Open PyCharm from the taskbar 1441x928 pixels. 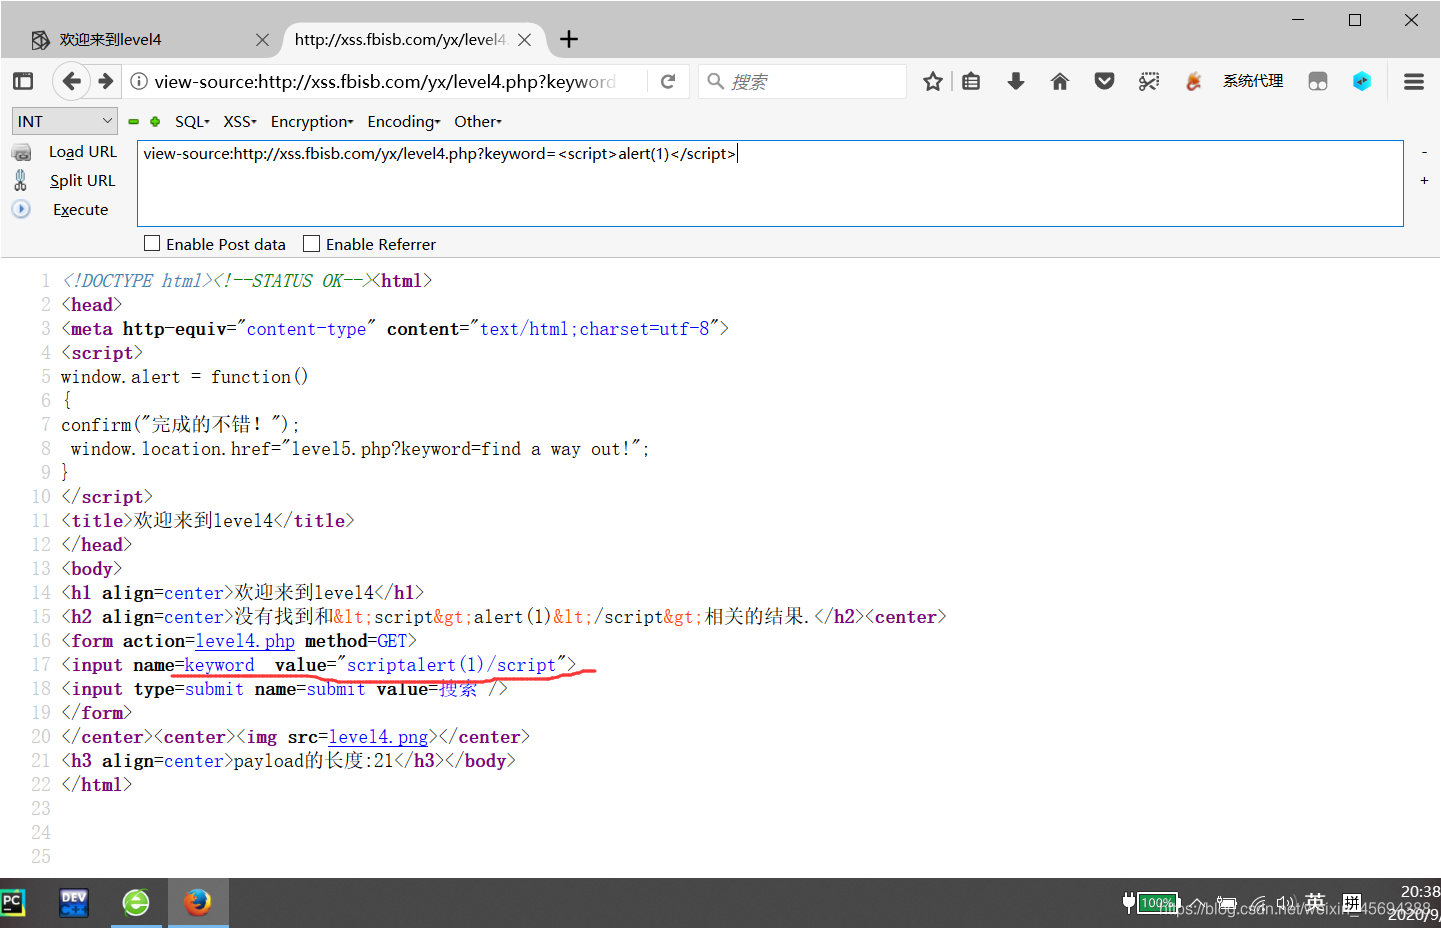pos(12,903)
